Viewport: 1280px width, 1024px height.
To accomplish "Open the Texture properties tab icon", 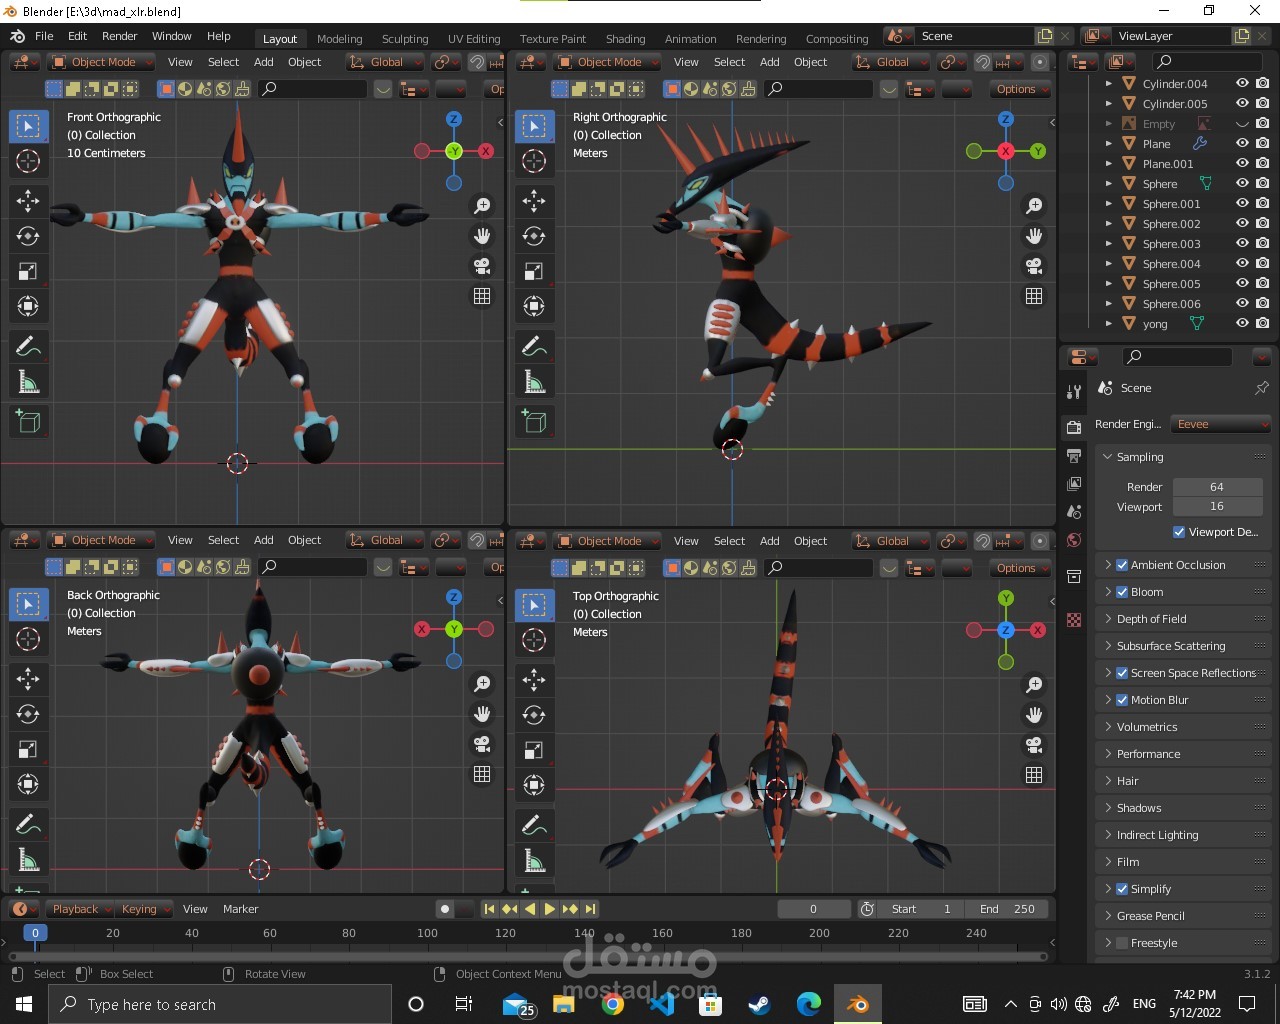I will 1074,620.
